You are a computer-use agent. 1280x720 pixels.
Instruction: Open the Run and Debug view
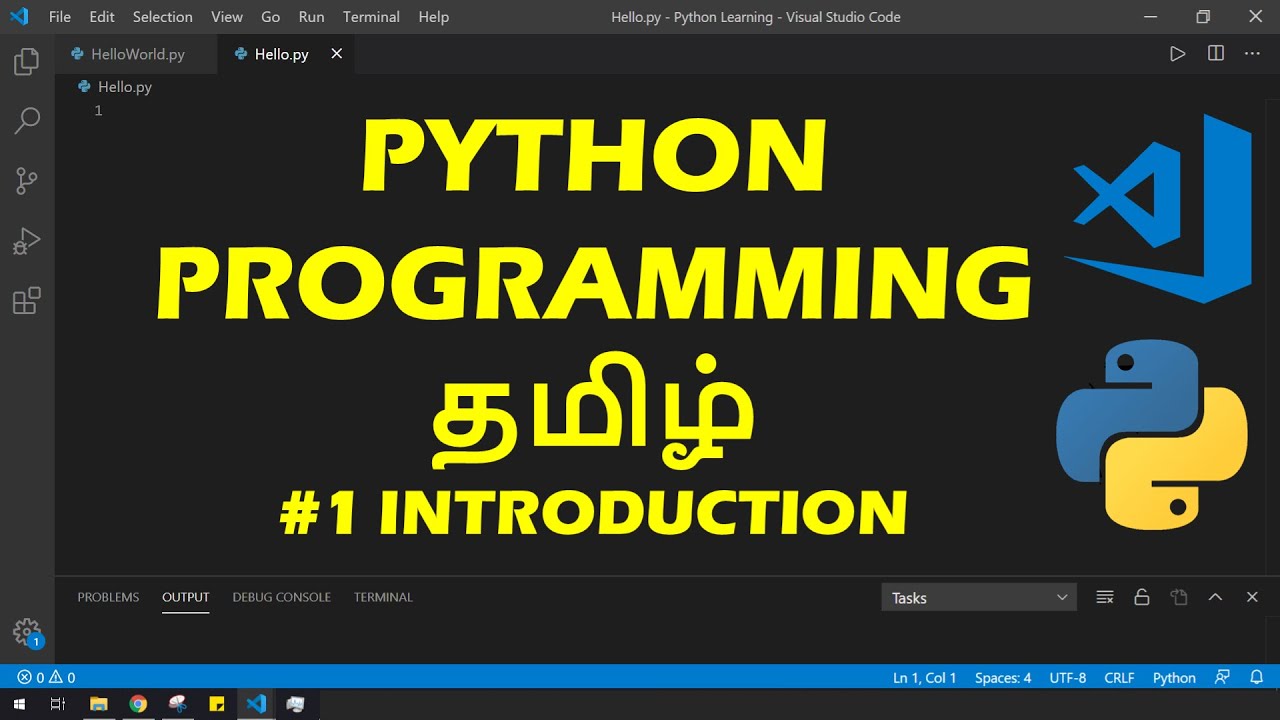pos(27,241)
